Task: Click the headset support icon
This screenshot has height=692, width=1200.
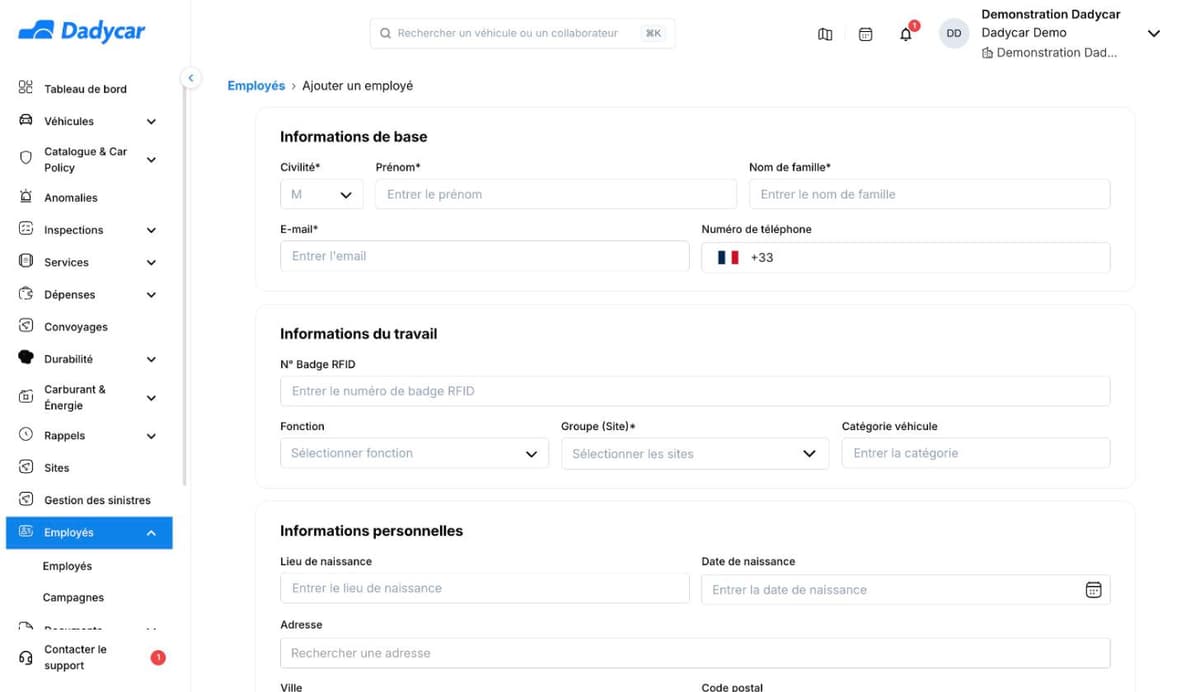Action: coord(26,657)
